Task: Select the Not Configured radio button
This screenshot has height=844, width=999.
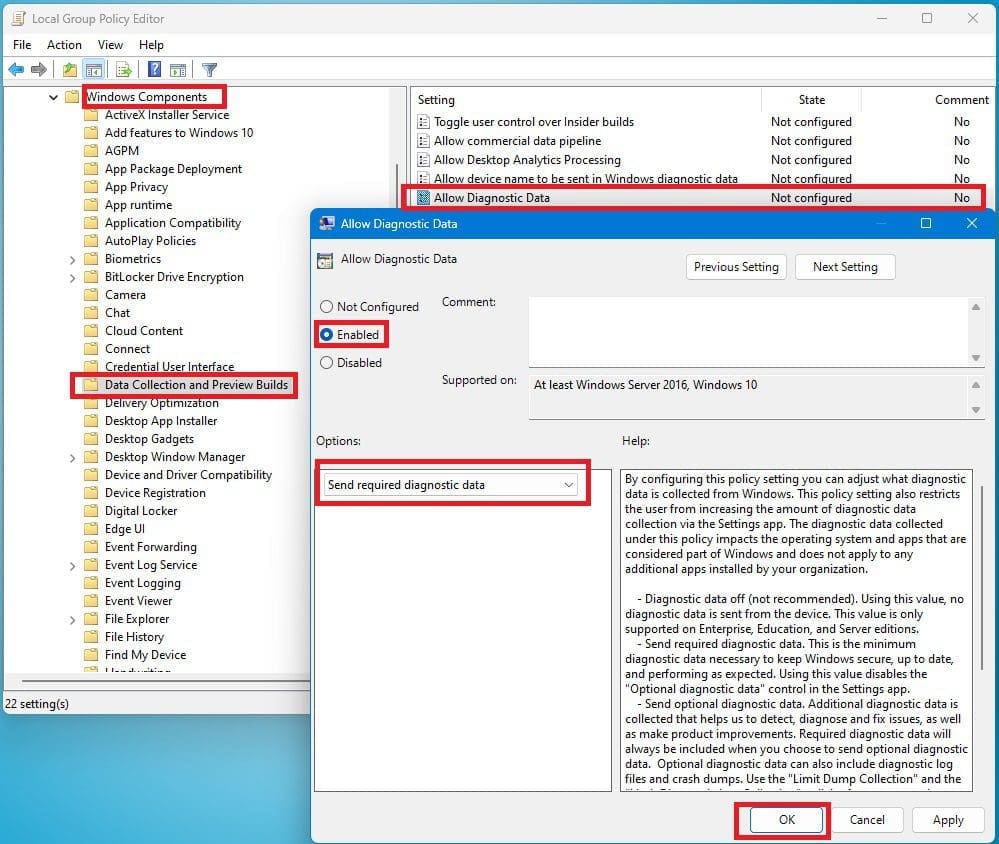Action: coord(327,307)
